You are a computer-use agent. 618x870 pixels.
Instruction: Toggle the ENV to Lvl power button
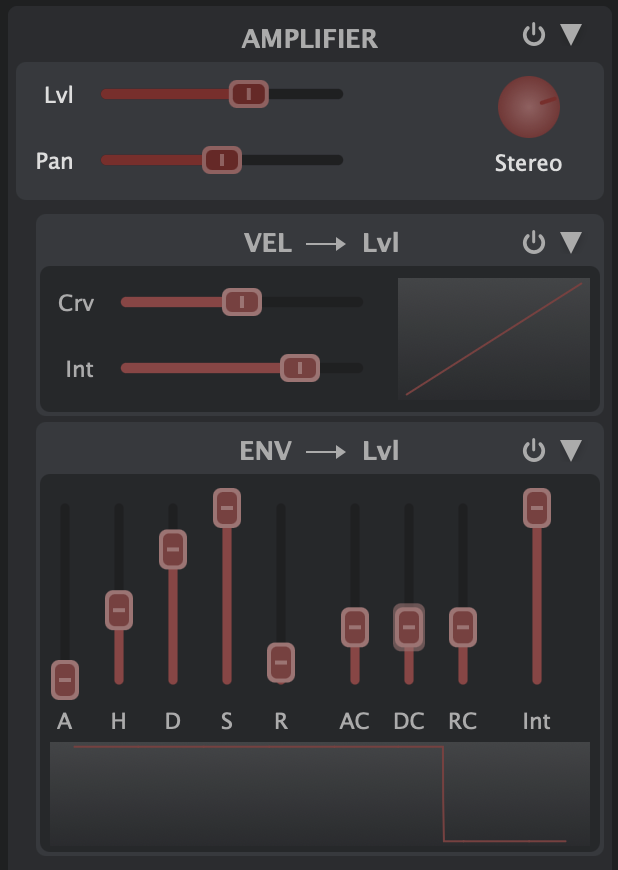coord(534,451)
